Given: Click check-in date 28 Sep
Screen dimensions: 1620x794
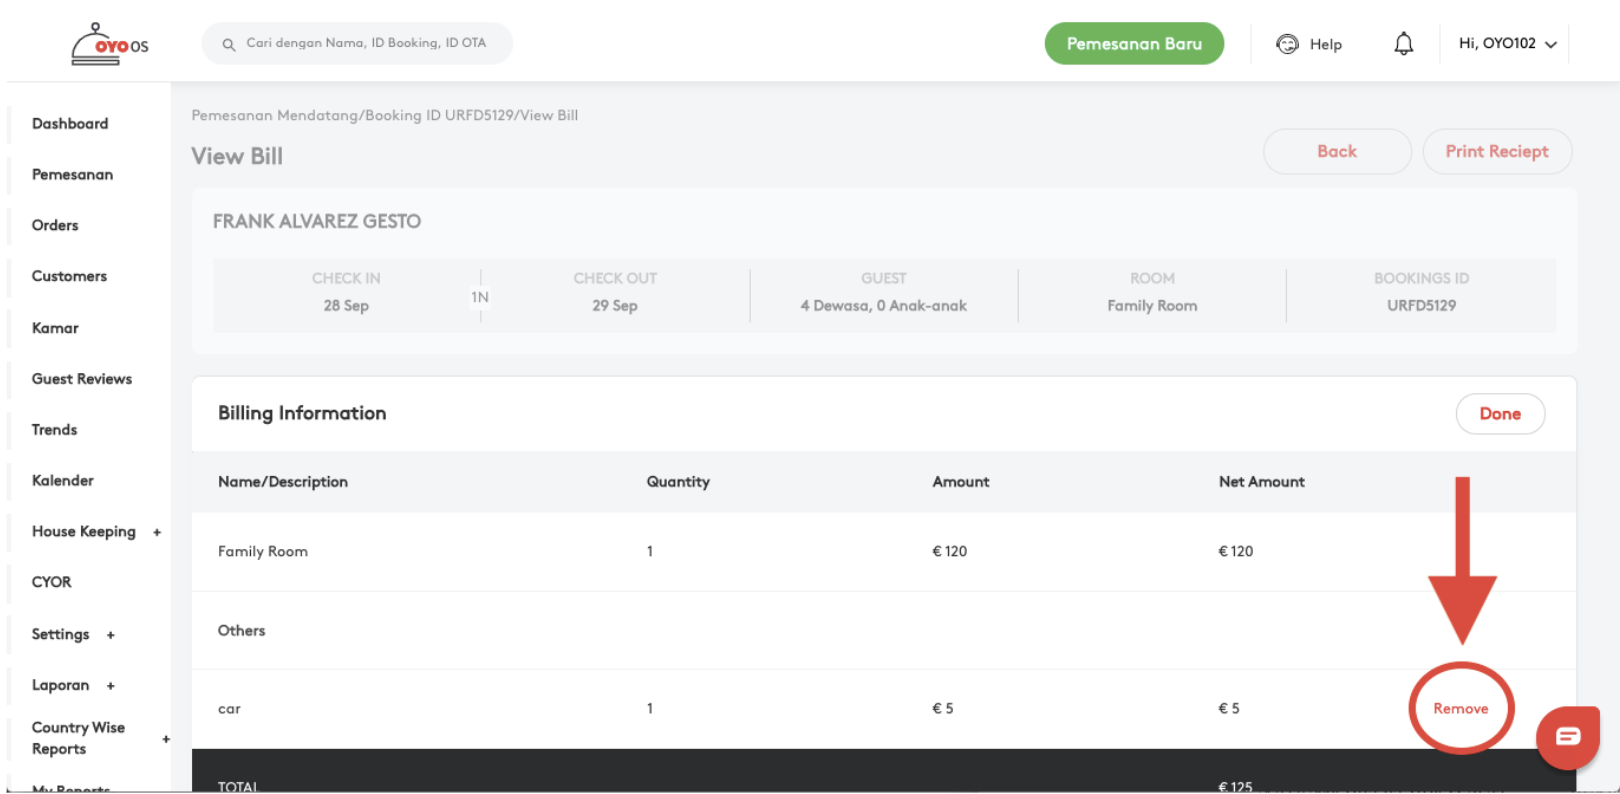Looking at the screenshot, I should tap(346, 306).
